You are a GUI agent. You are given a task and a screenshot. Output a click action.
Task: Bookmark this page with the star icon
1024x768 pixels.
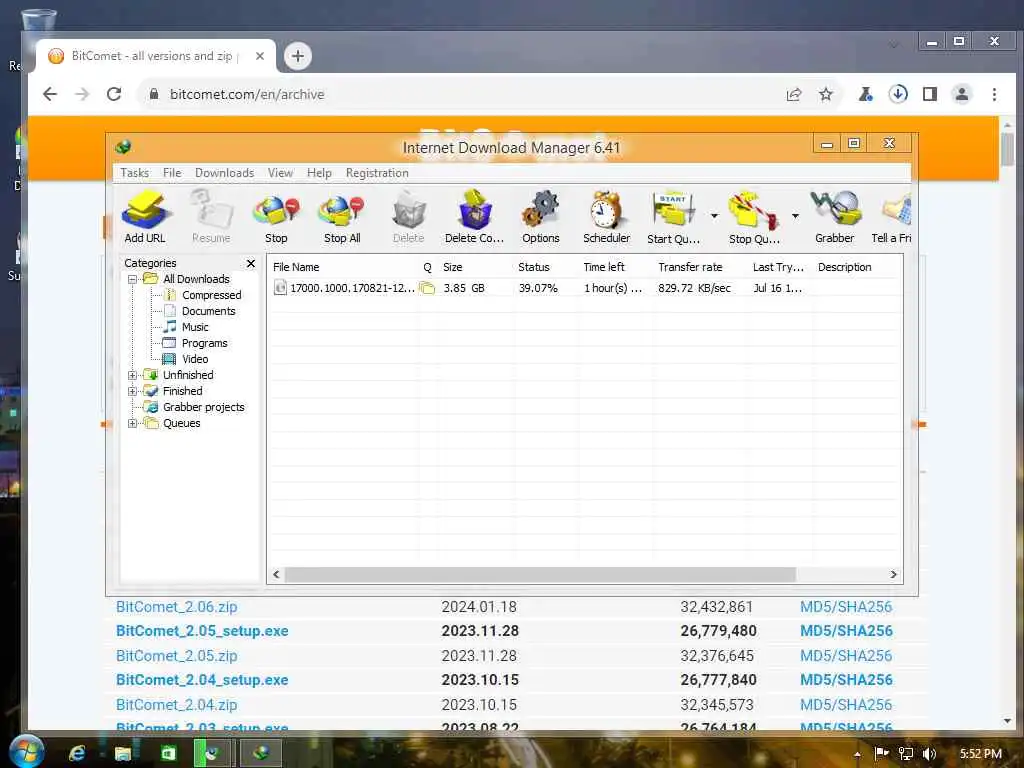826,94
